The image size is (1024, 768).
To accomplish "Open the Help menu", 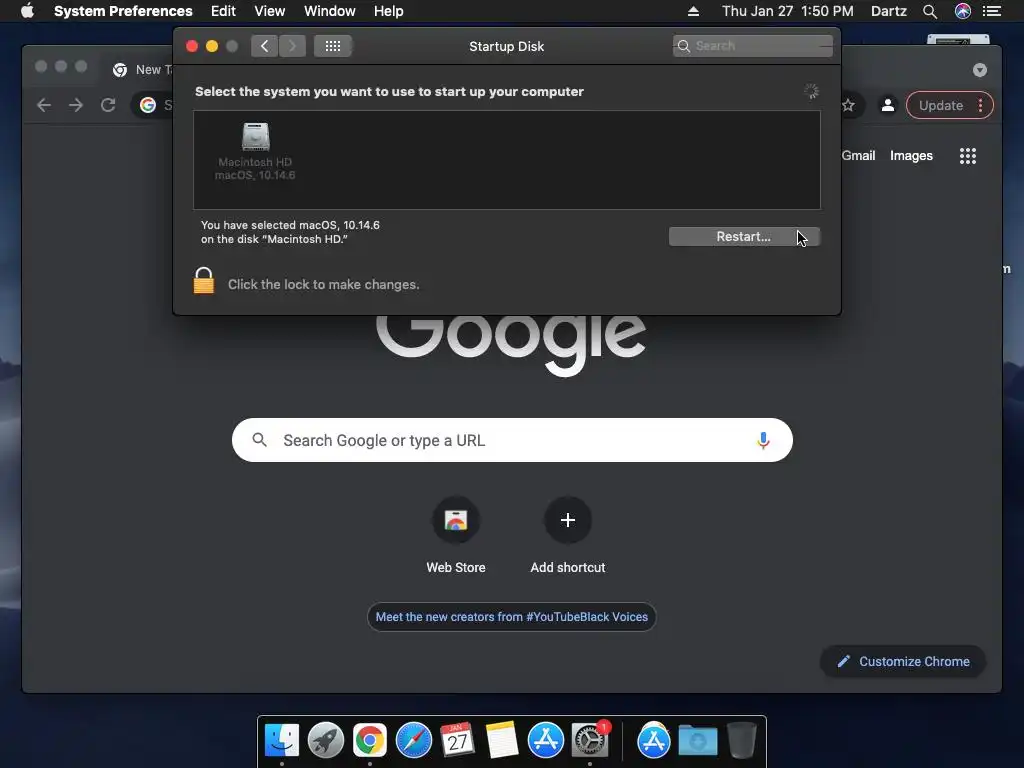I will coord(389,11).
